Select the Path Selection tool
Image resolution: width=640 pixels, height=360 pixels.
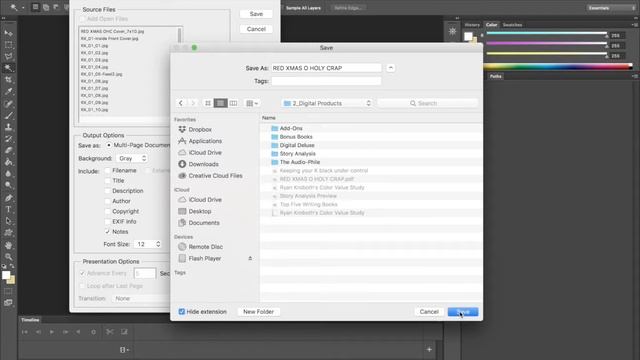tap(8, 221)
